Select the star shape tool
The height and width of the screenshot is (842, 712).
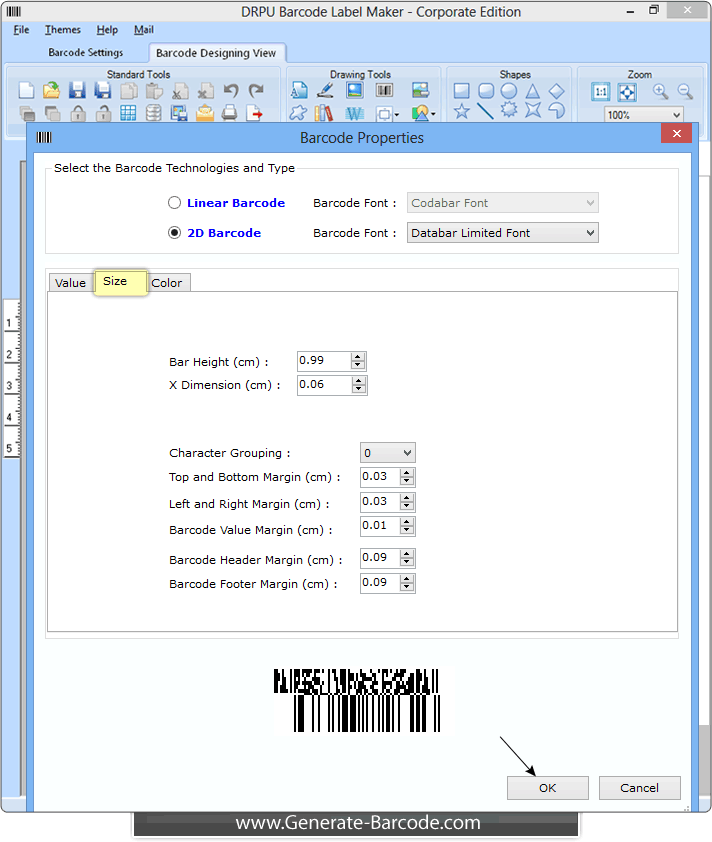[461, 112]
